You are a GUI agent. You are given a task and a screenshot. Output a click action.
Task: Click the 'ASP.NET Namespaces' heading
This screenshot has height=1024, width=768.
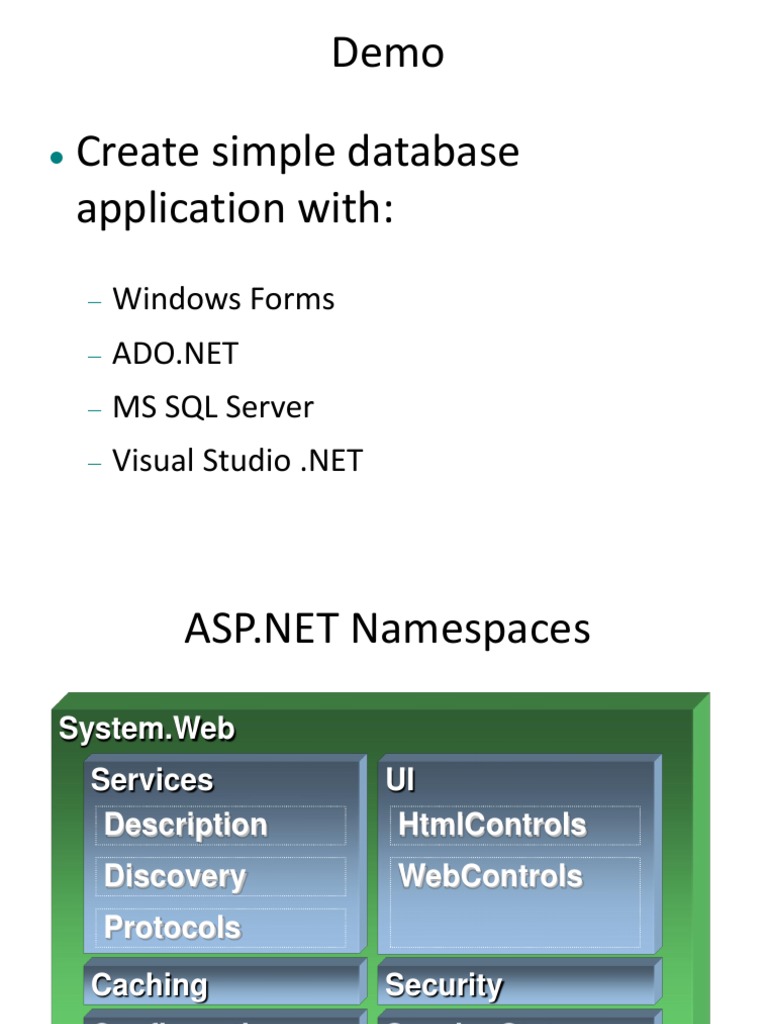[x=387, y=629]
